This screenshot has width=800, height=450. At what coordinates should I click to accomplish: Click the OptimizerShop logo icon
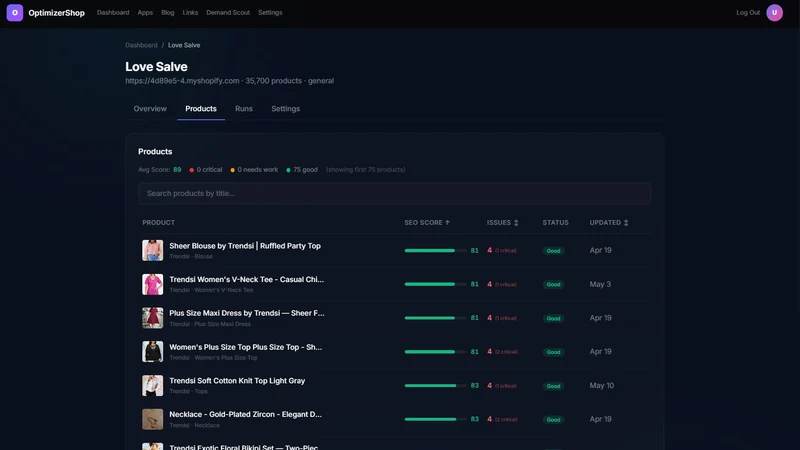[15, 13]
